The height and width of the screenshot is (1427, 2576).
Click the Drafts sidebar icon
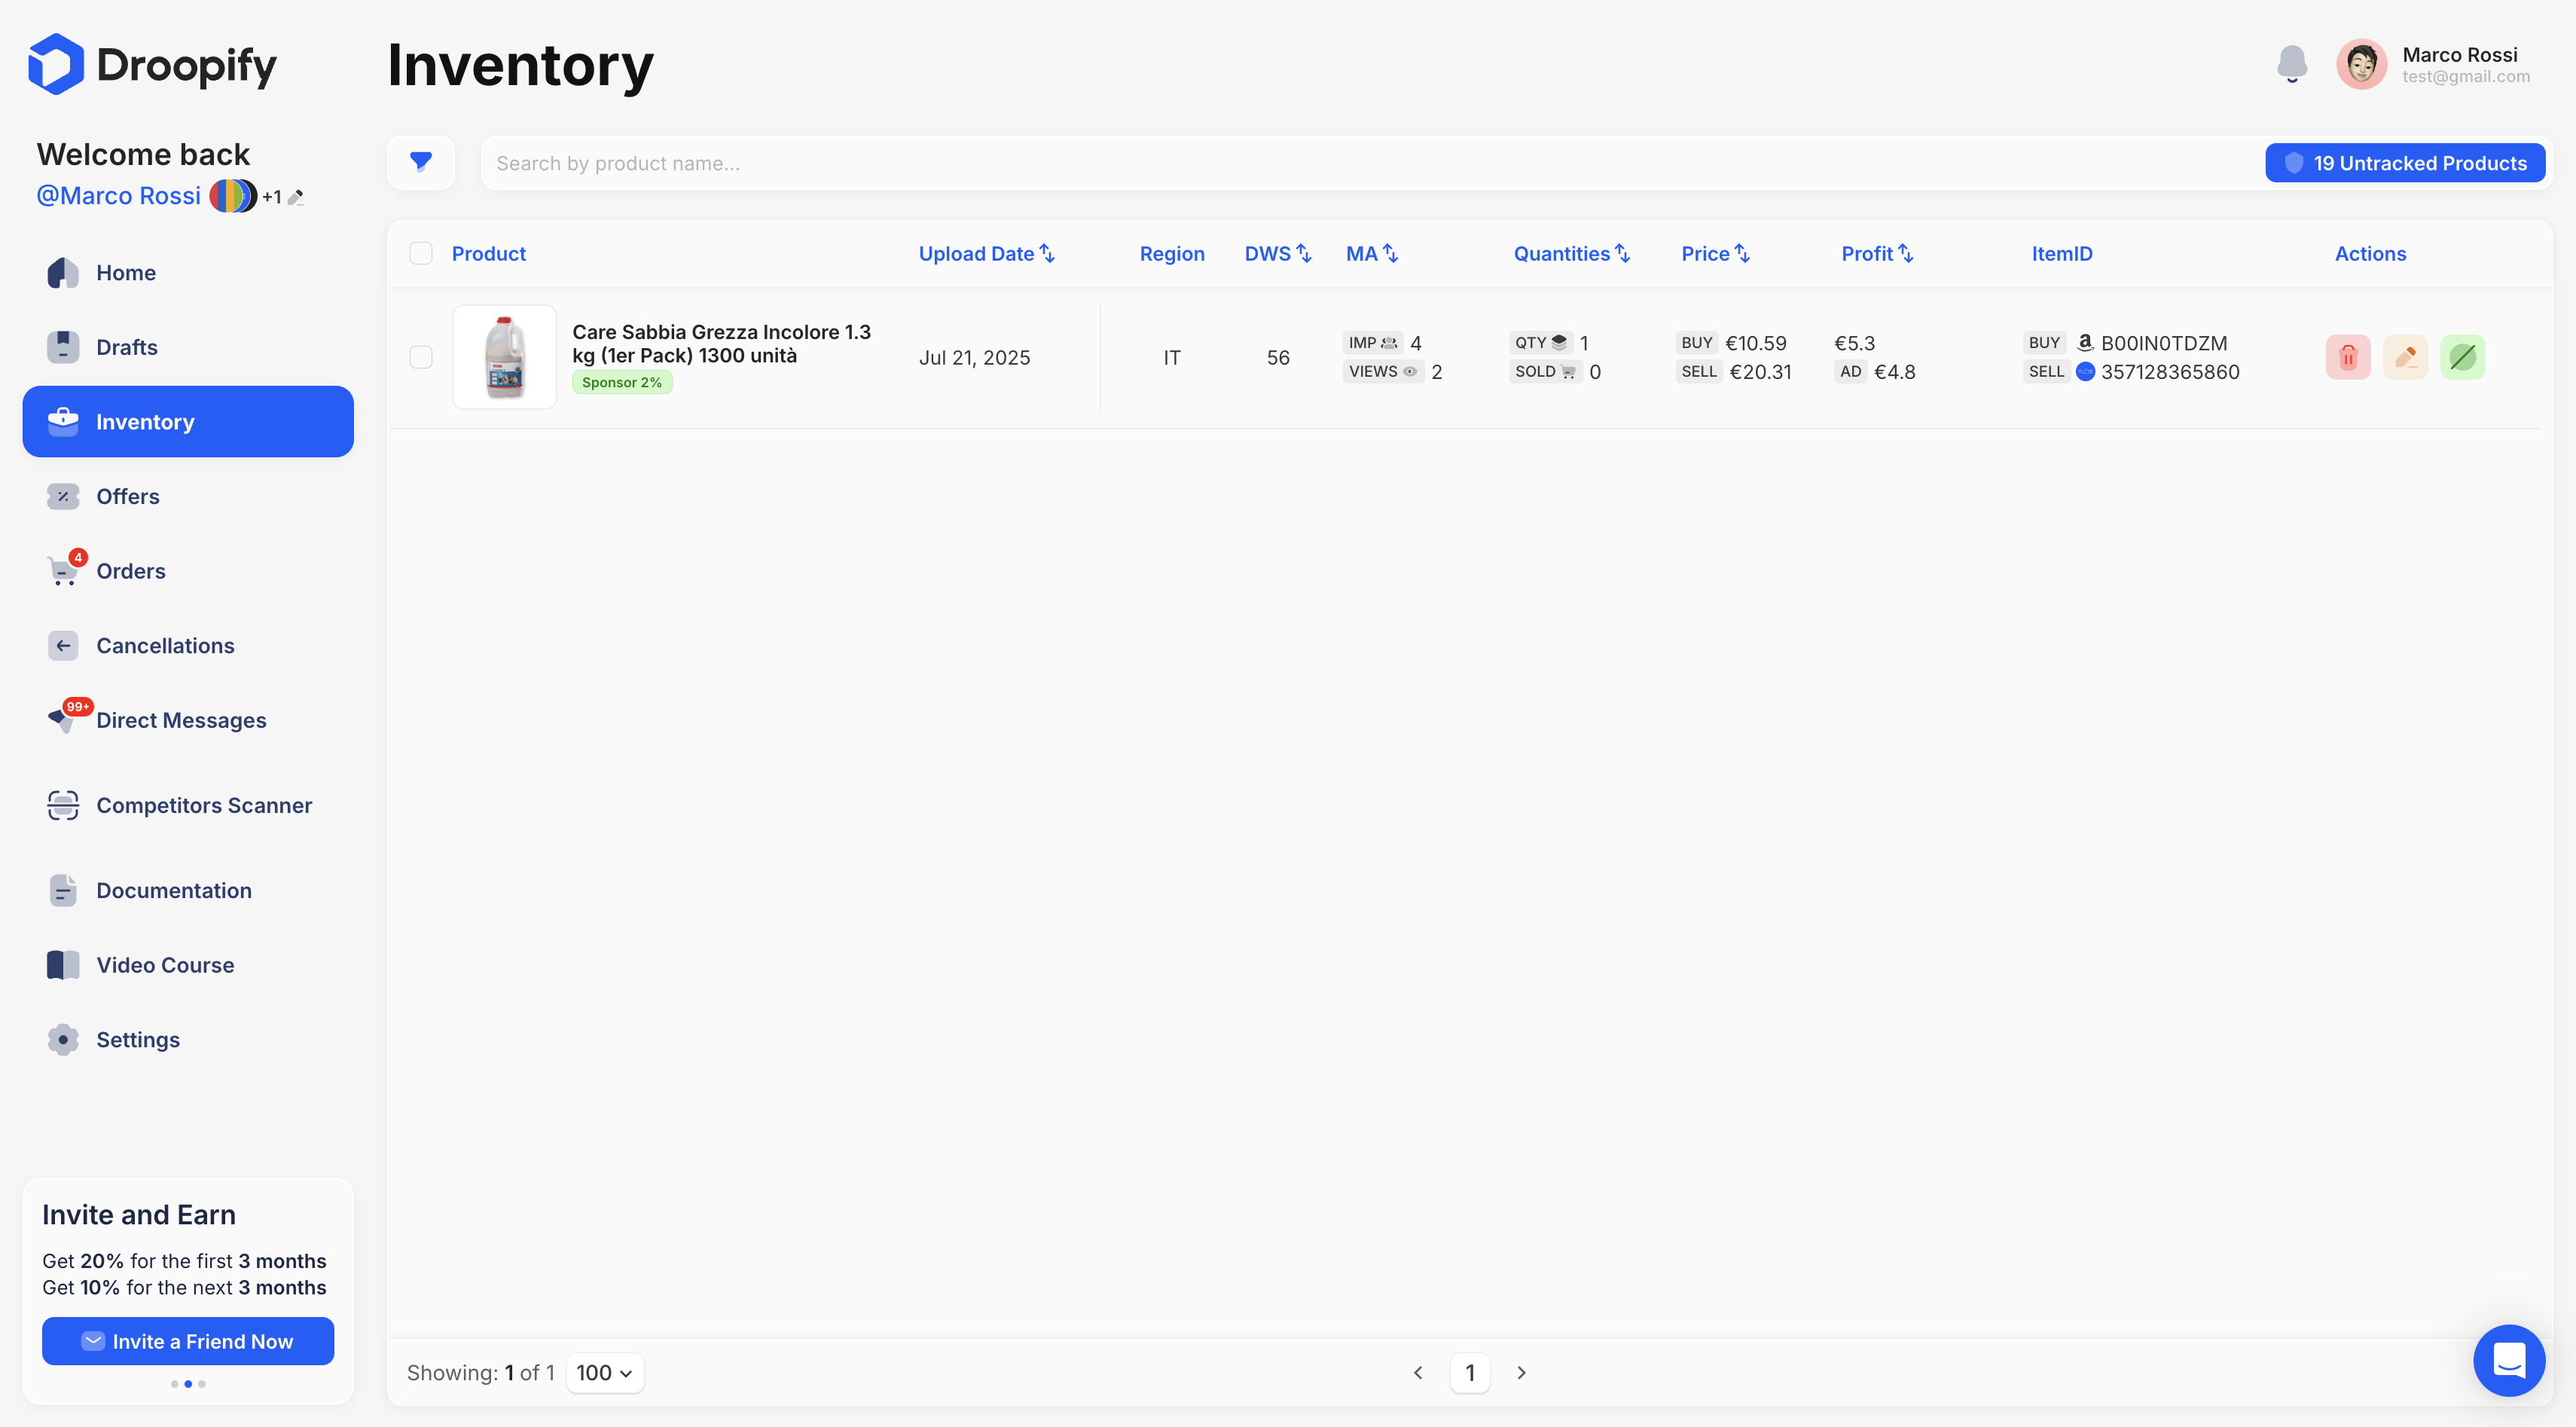tap(63, 347)
